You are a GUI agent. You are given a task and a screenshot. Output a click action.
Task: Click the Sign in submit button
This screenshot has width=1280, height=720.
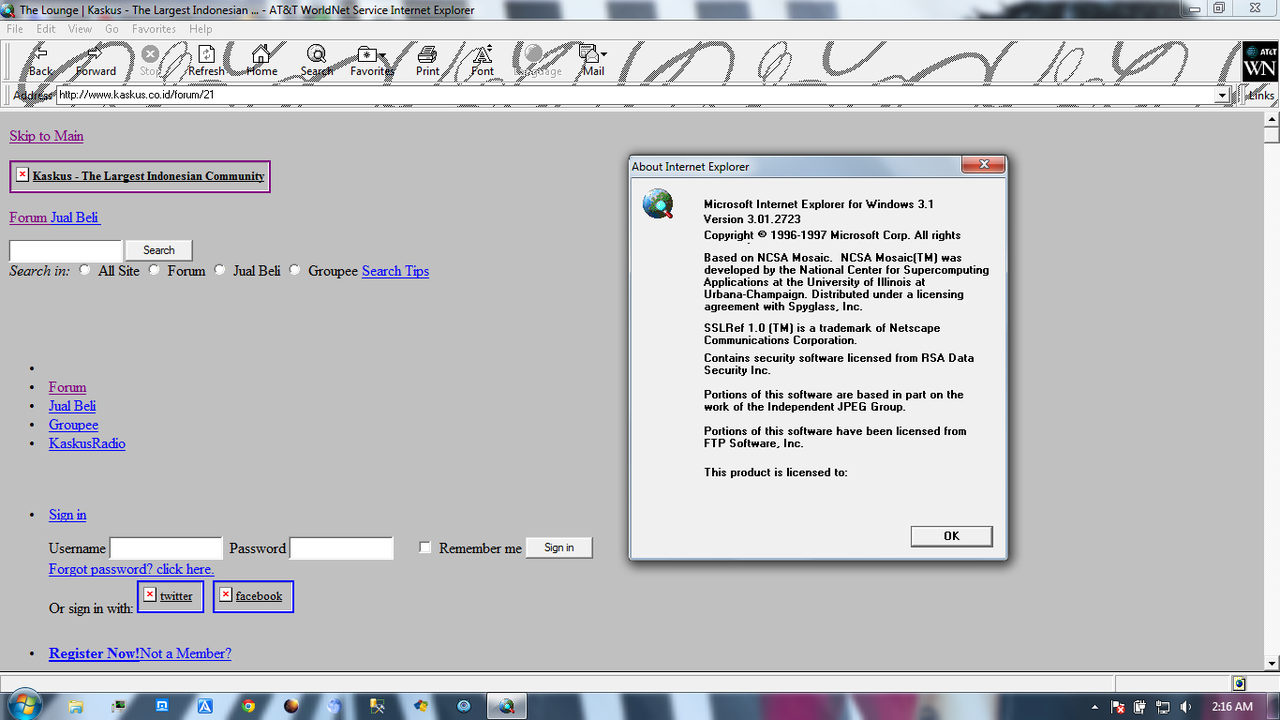point(559,547)
